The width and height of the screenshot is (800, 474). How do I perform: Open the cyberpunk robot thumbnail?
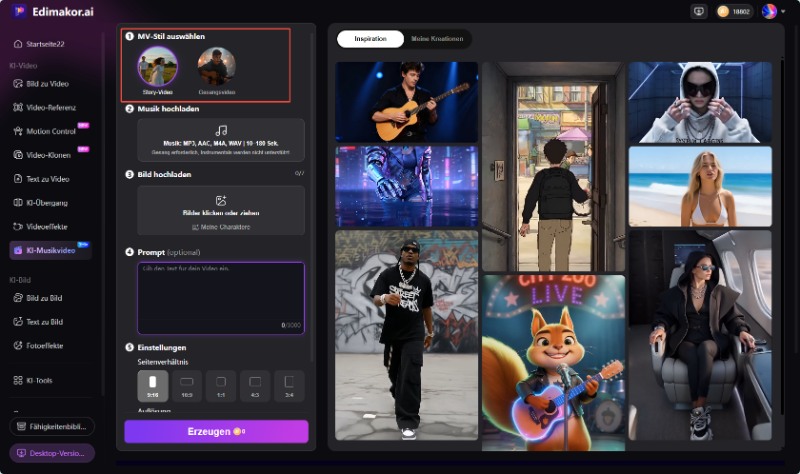407,187
